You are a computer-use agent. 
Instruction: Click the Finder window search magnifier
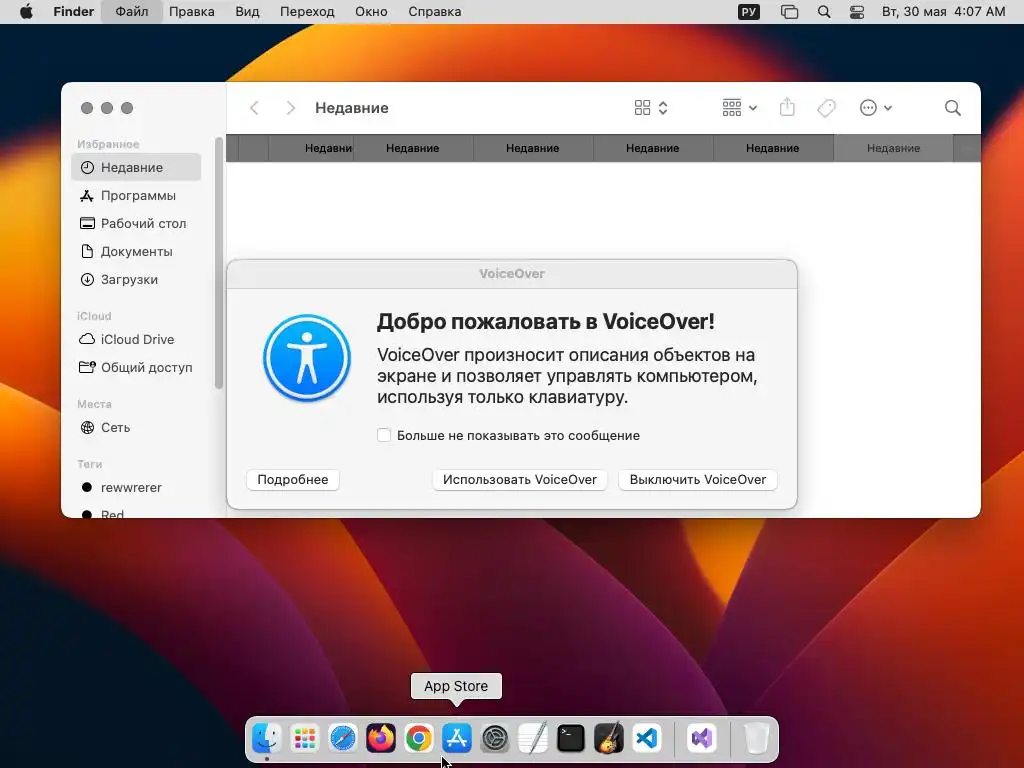click(953, 108)
